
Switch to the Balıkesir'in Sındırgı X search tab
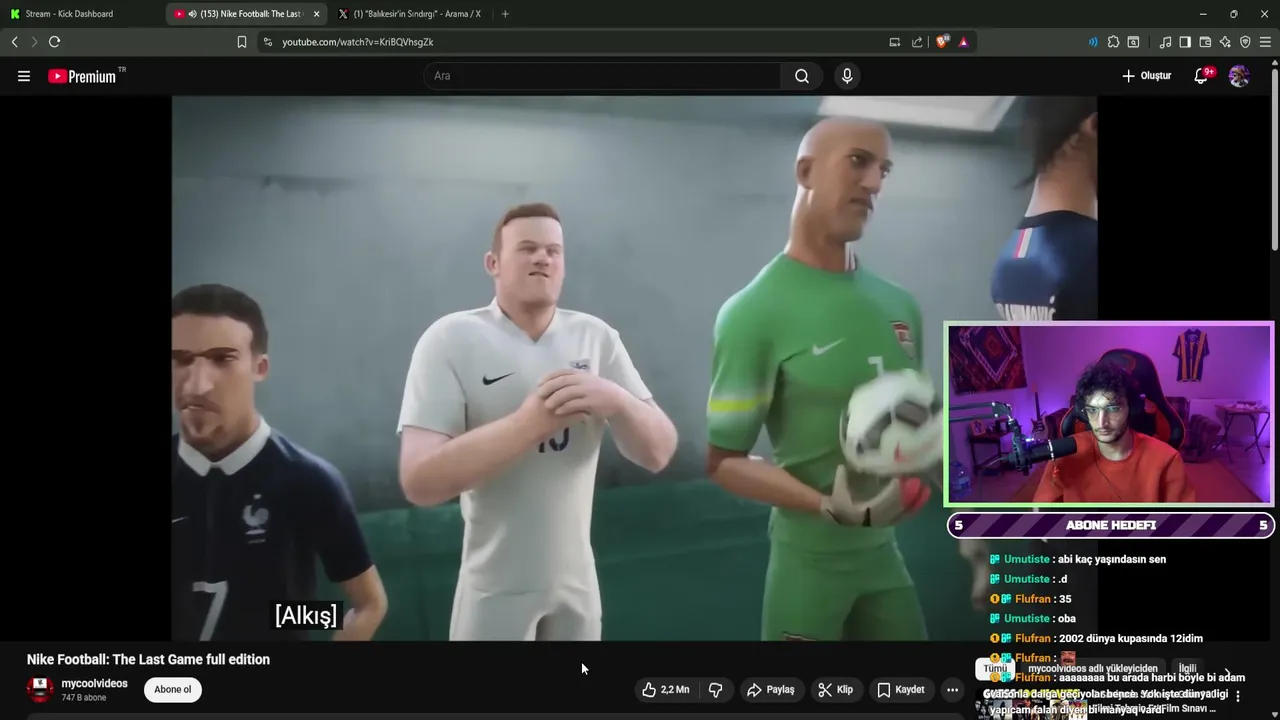click(x=410, y=14)
